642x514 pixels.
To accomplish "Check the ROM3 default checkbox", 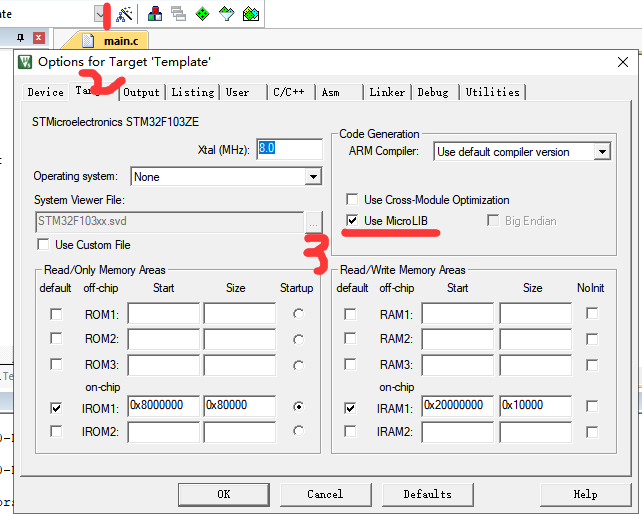I will [56, 364].
